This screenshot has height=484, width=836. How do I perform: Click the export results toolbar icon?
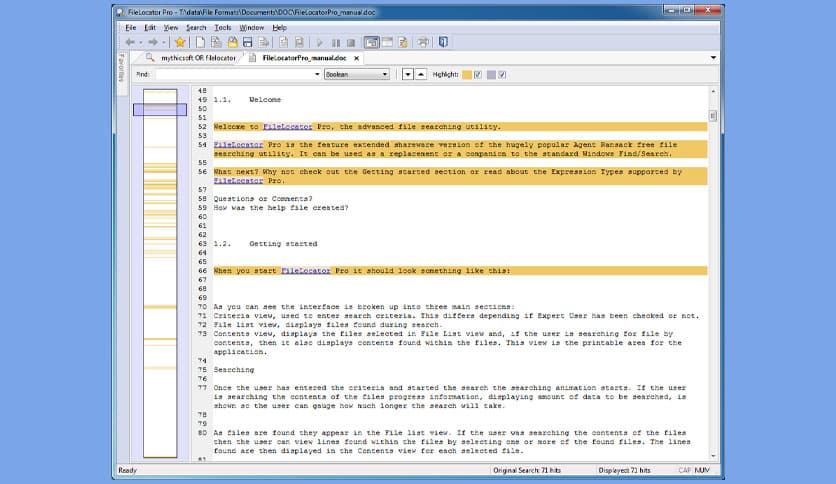click(x=263, y=42)
